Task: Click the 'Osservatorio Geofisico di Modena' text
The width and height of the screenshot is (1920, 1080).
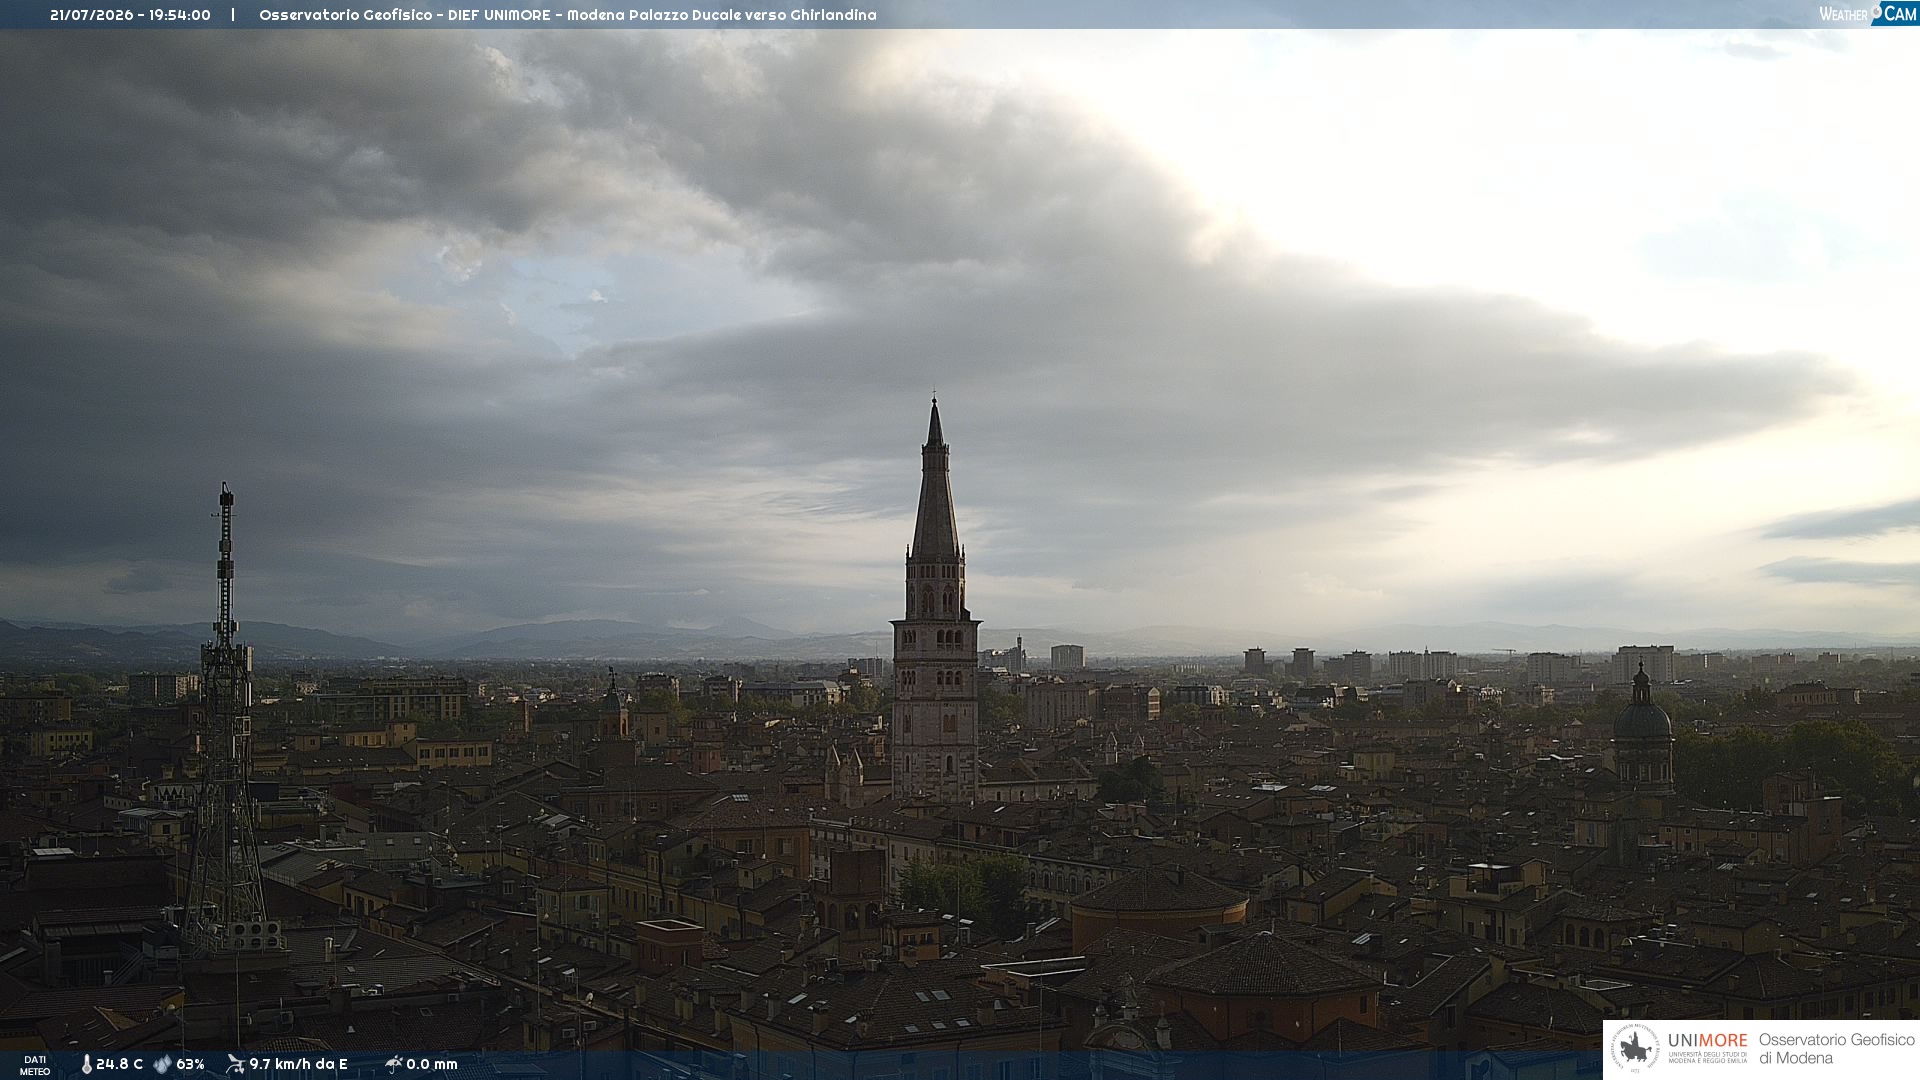Action: point(1836,1049)
